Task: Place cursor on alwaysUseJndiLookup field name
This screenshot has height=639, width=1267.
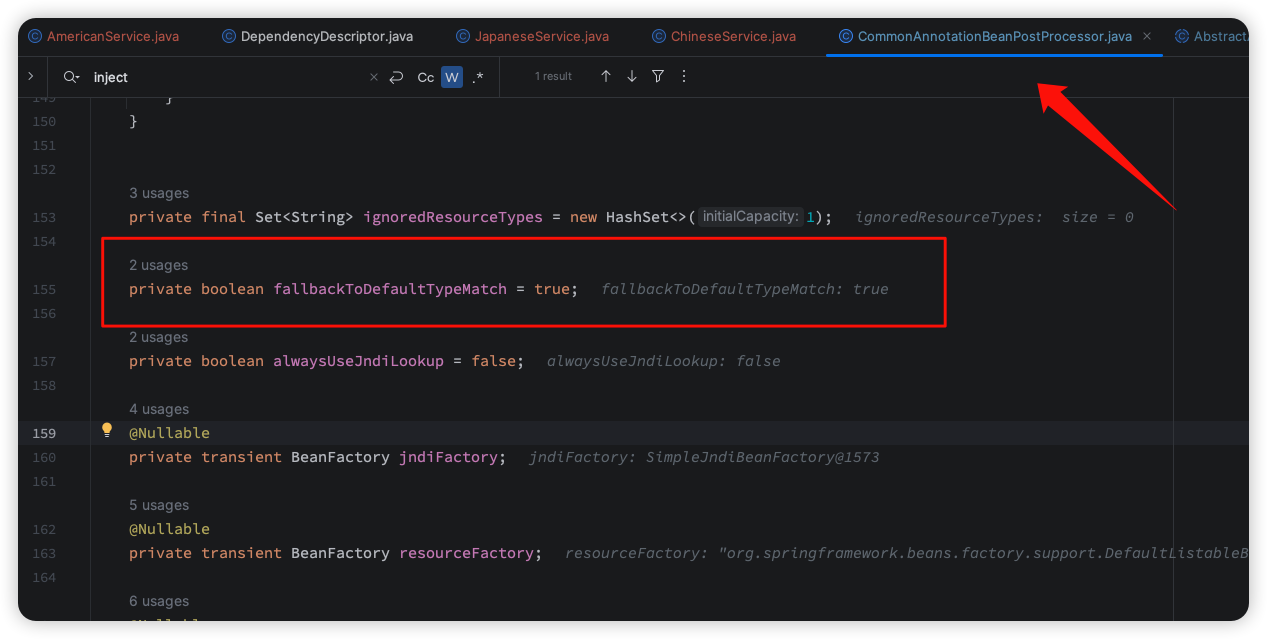Action: tap(358, 361)
